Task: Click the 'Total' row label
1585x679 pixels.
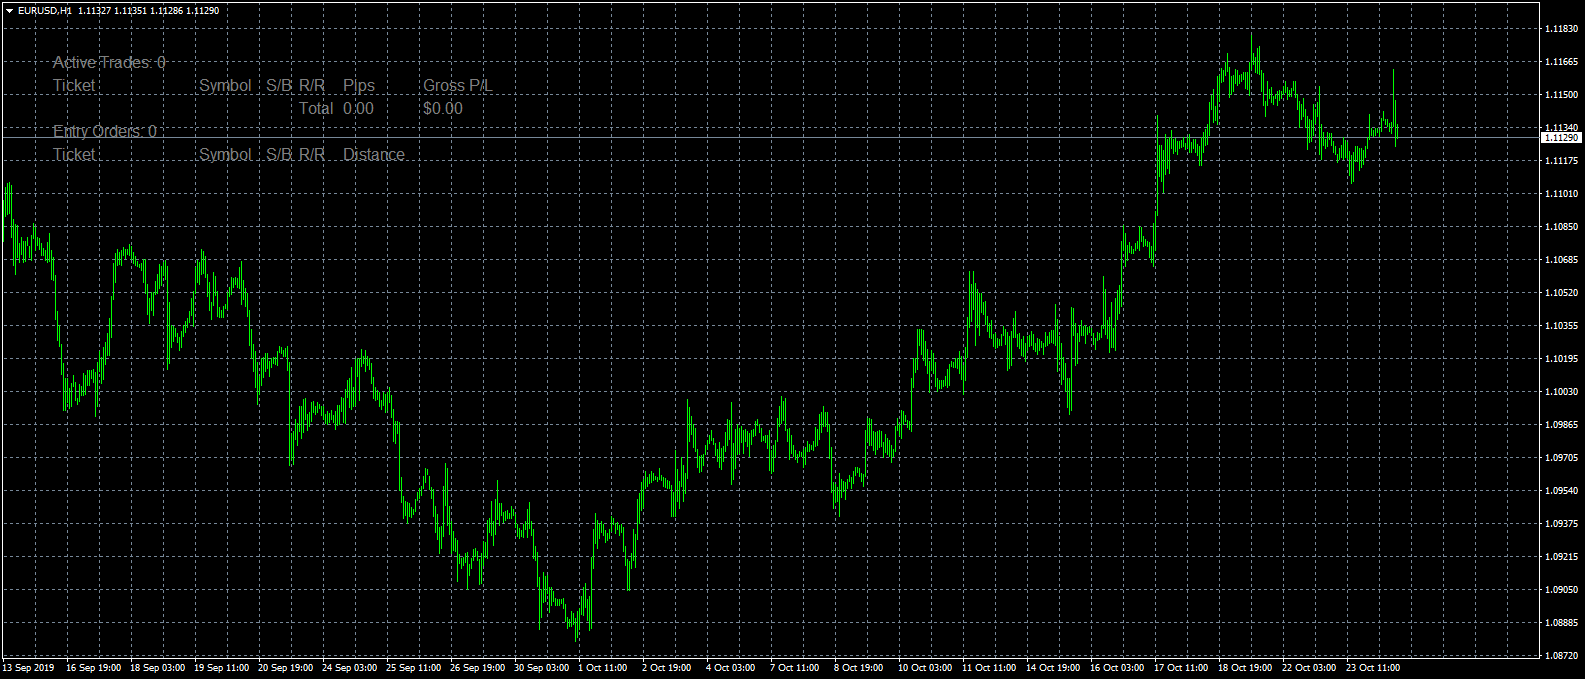Action: coord(316,109)
